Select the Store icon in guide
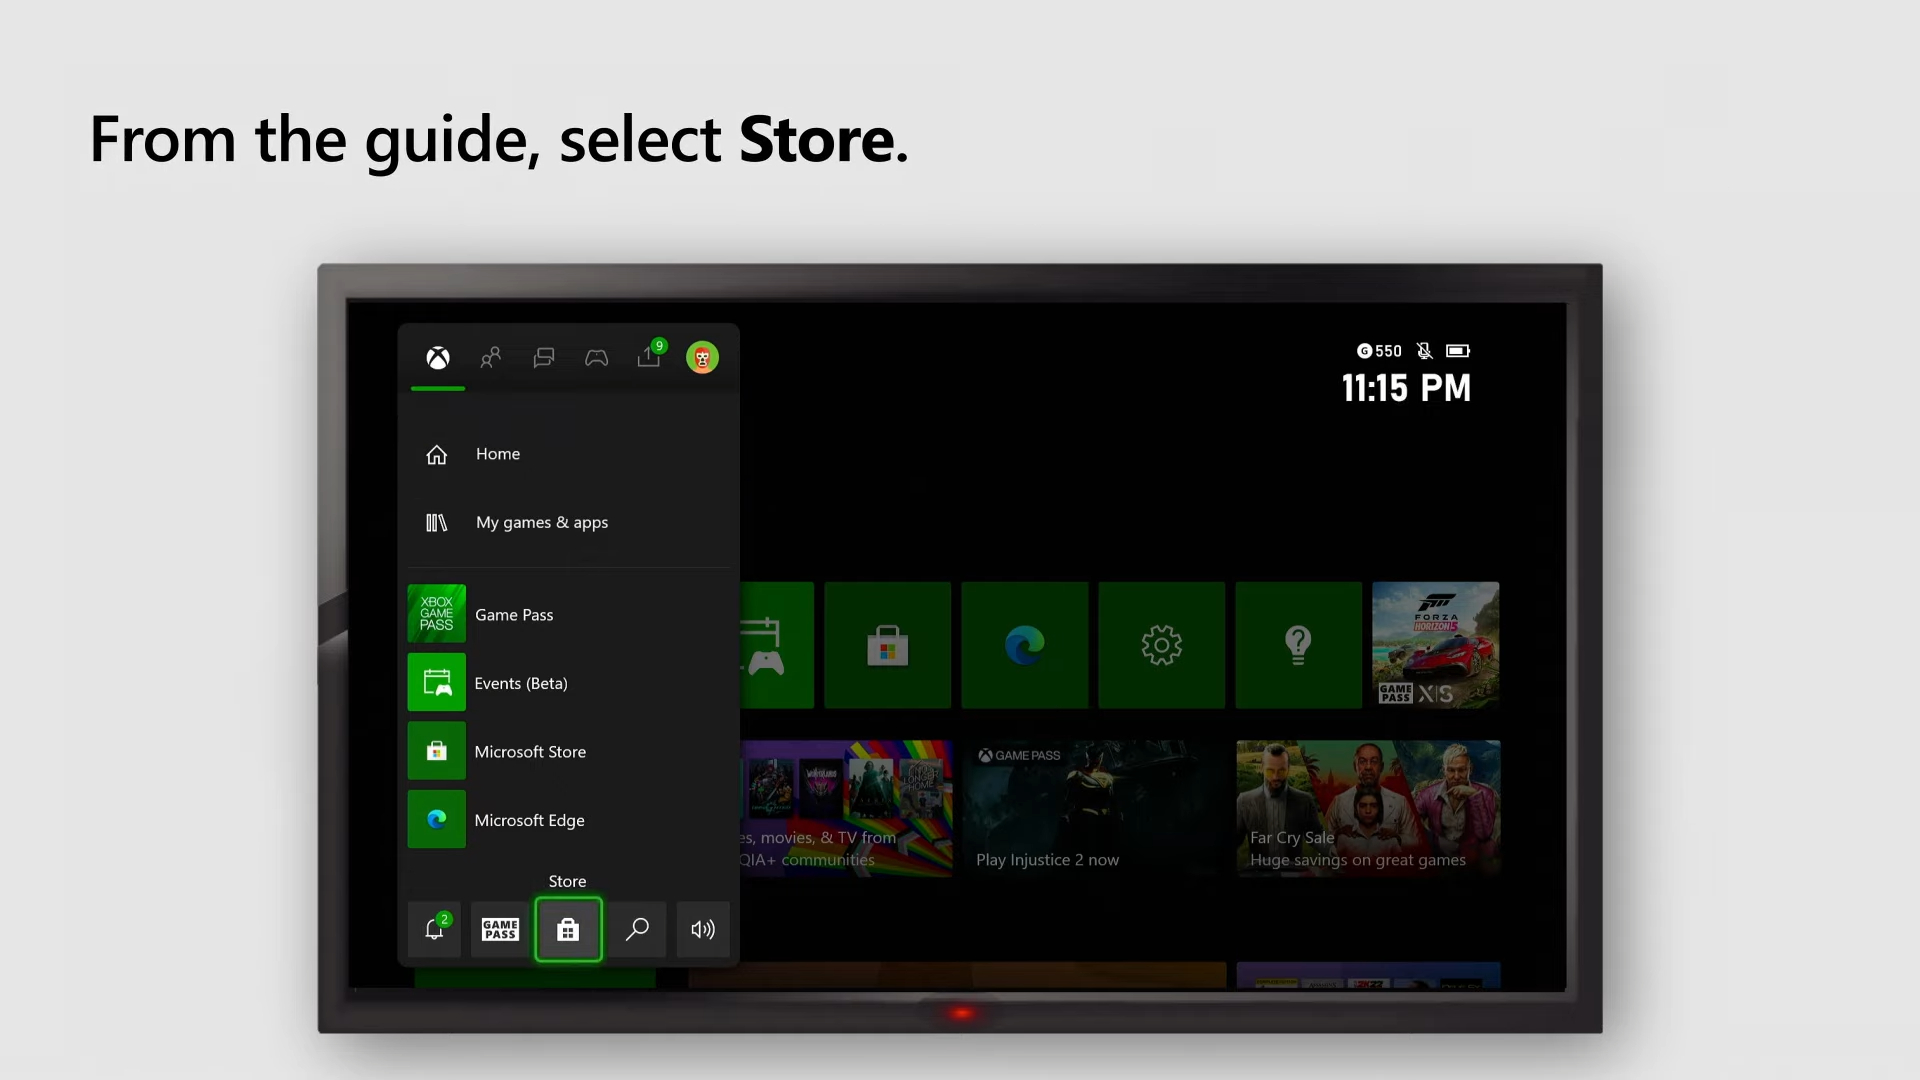The width and height of the screenshot is (1920, 1080). [x=568, y=928]
